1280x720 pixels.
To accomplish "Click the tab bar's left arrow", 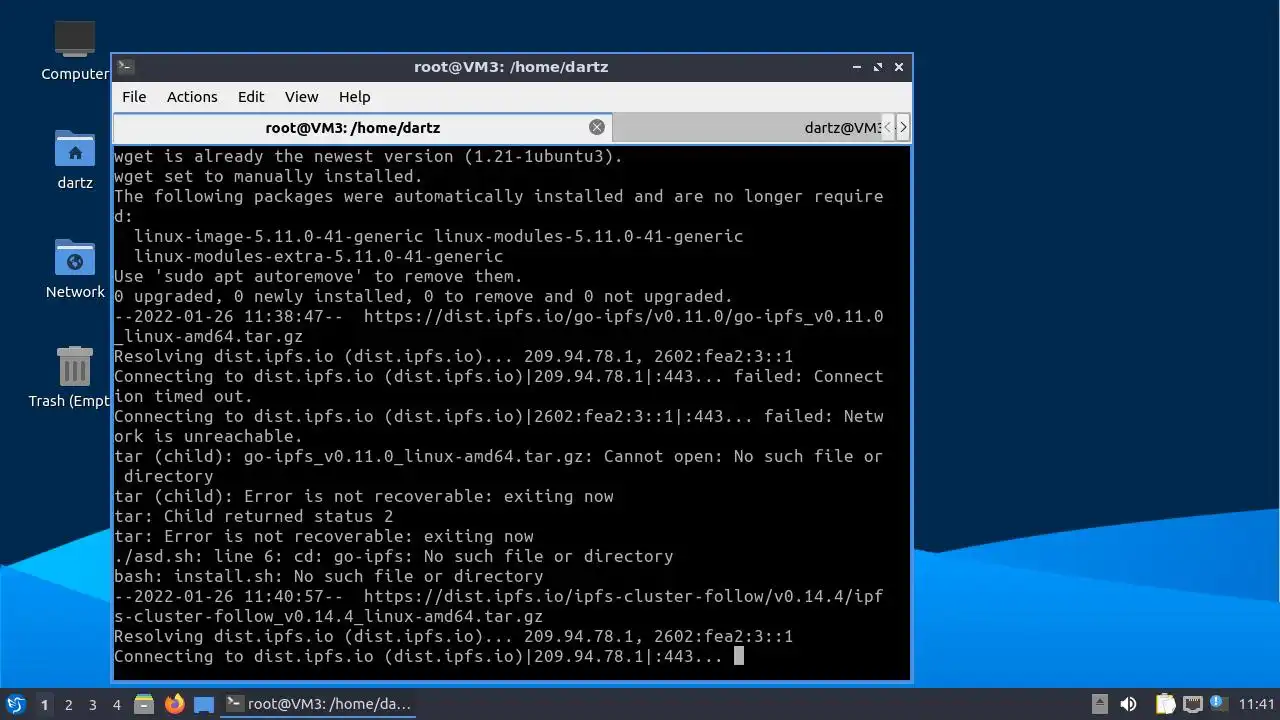I will click(887, 127).
